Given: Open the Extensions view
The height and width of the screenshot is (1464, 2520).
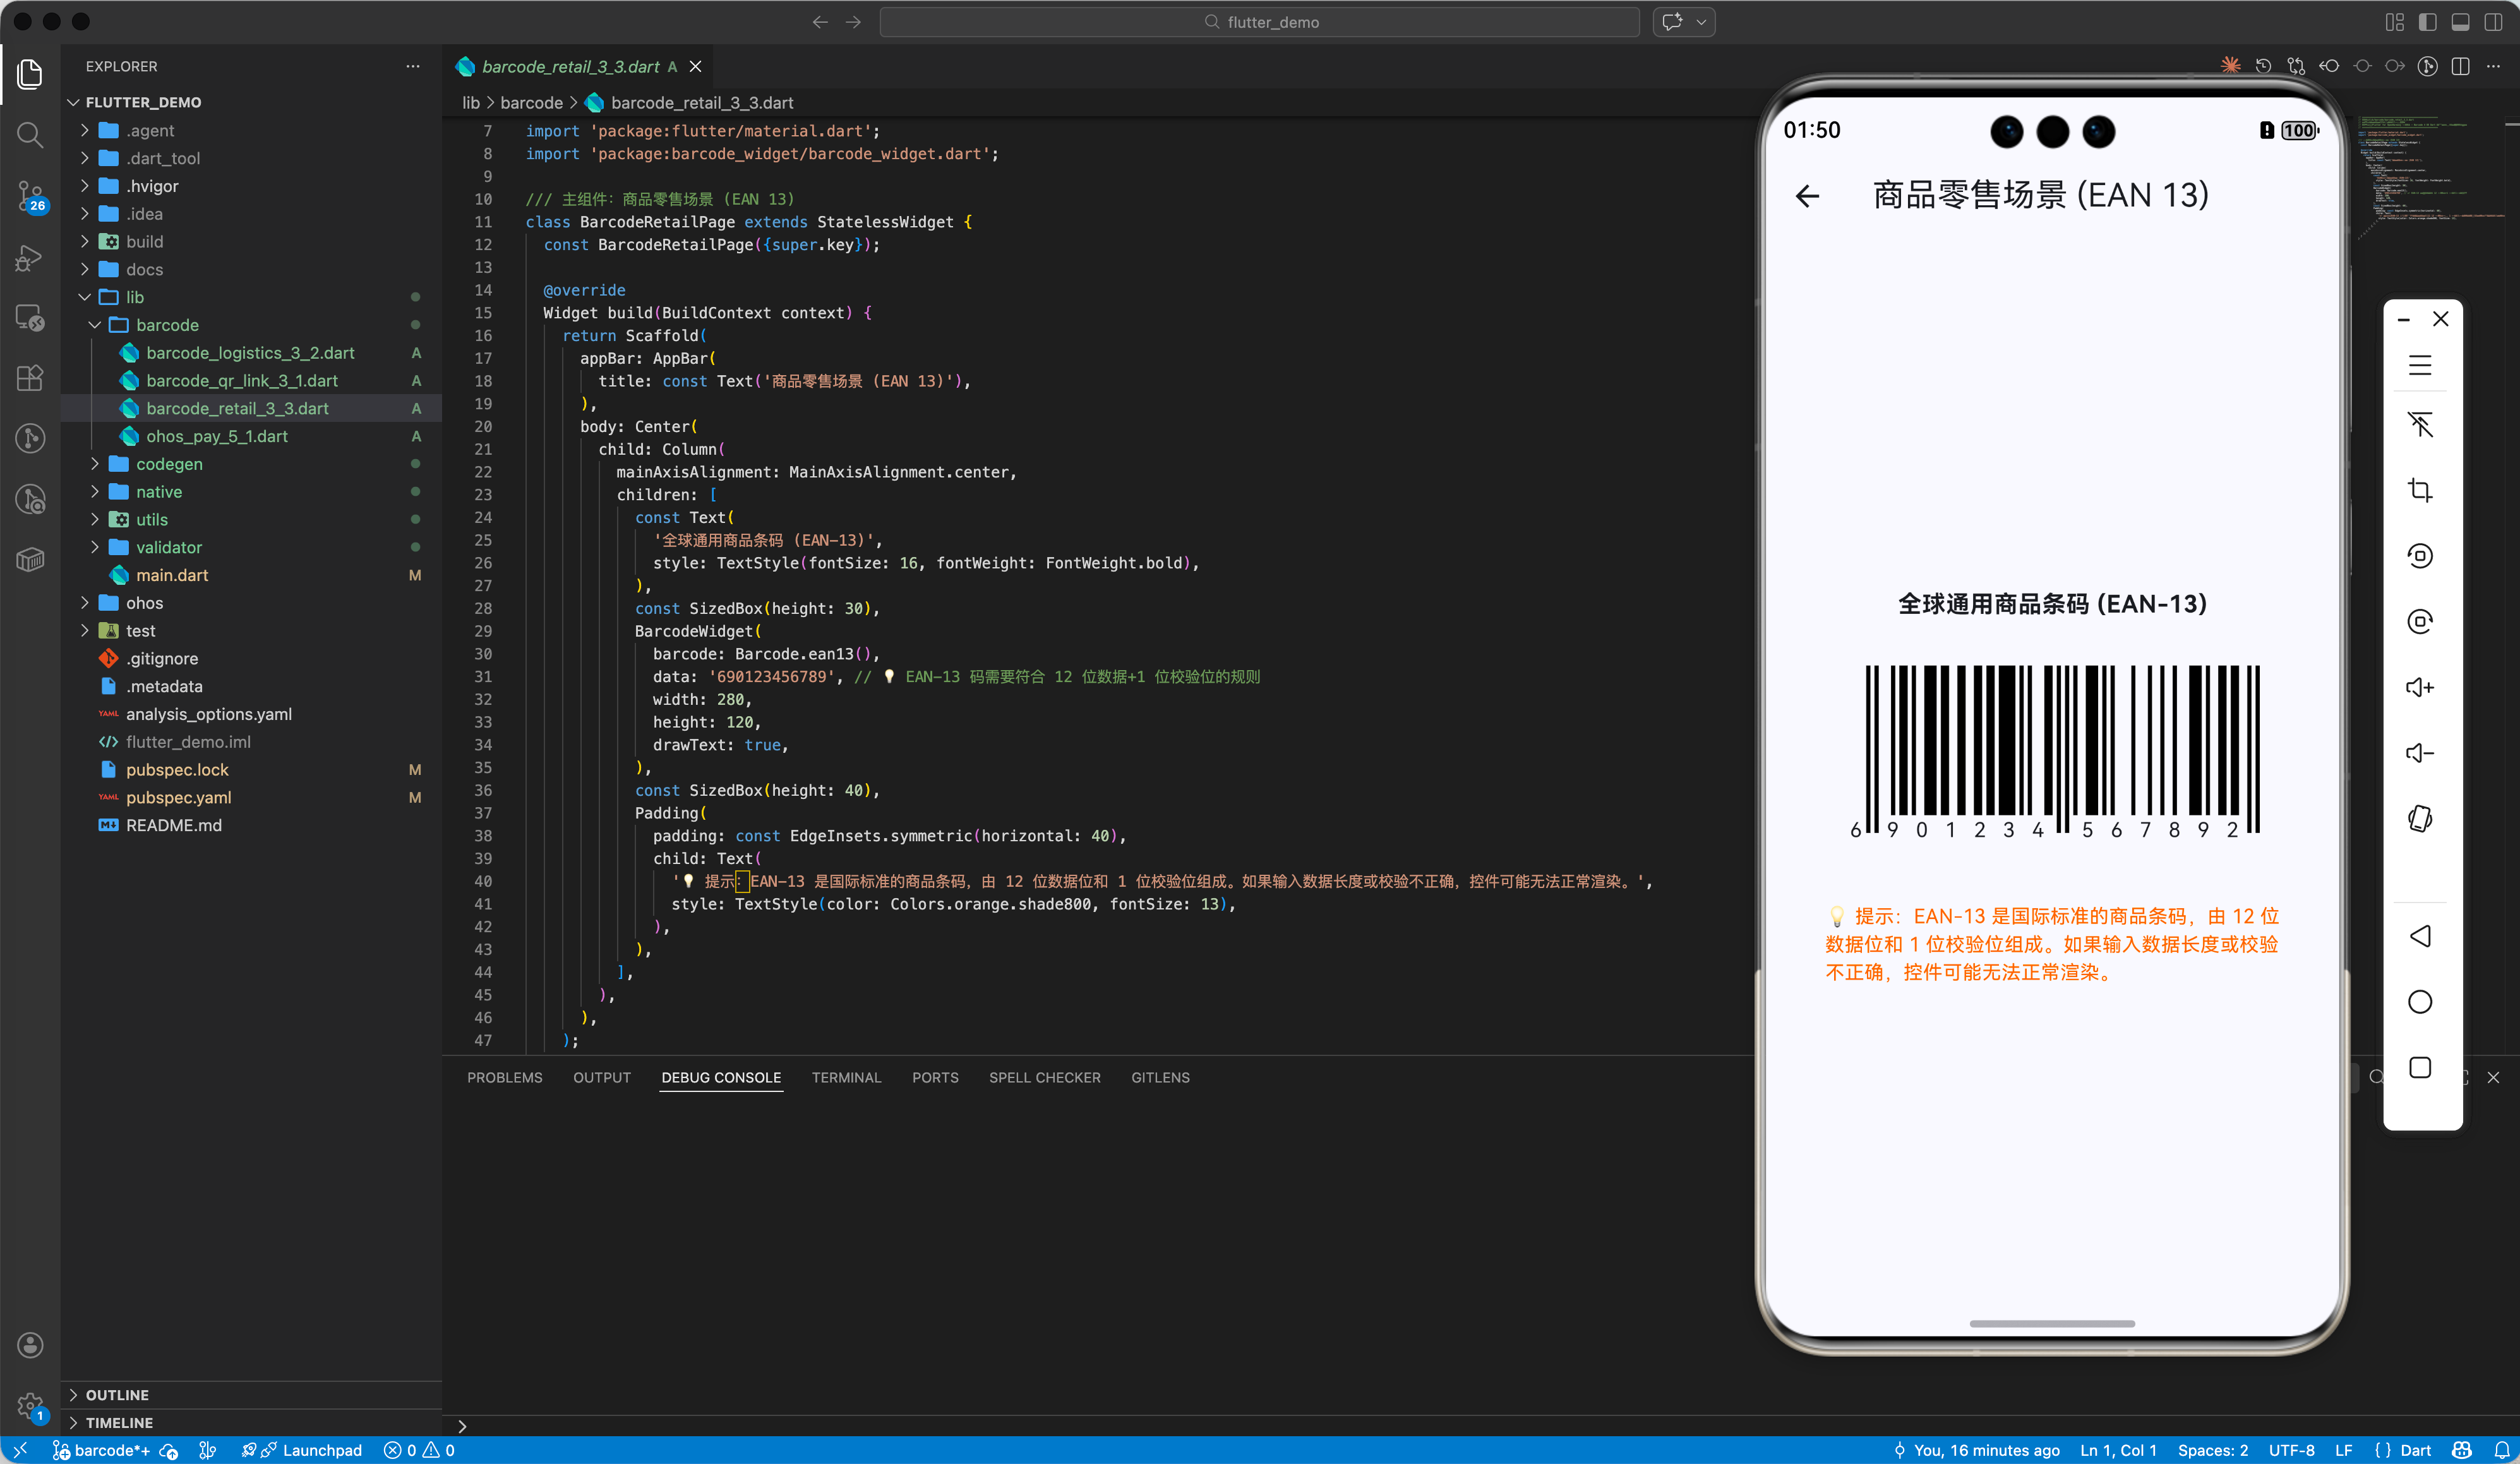Looking at the screenshot, I should coord(30,378).
